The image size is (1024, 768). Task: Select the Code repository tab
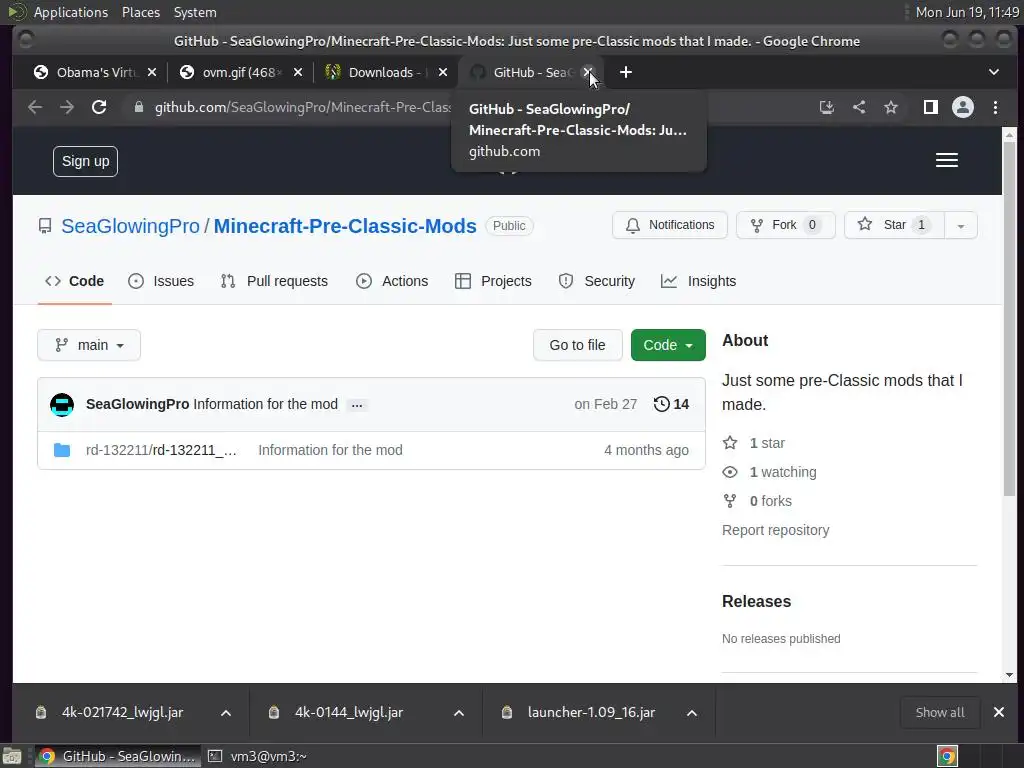[x=74, y=281]
